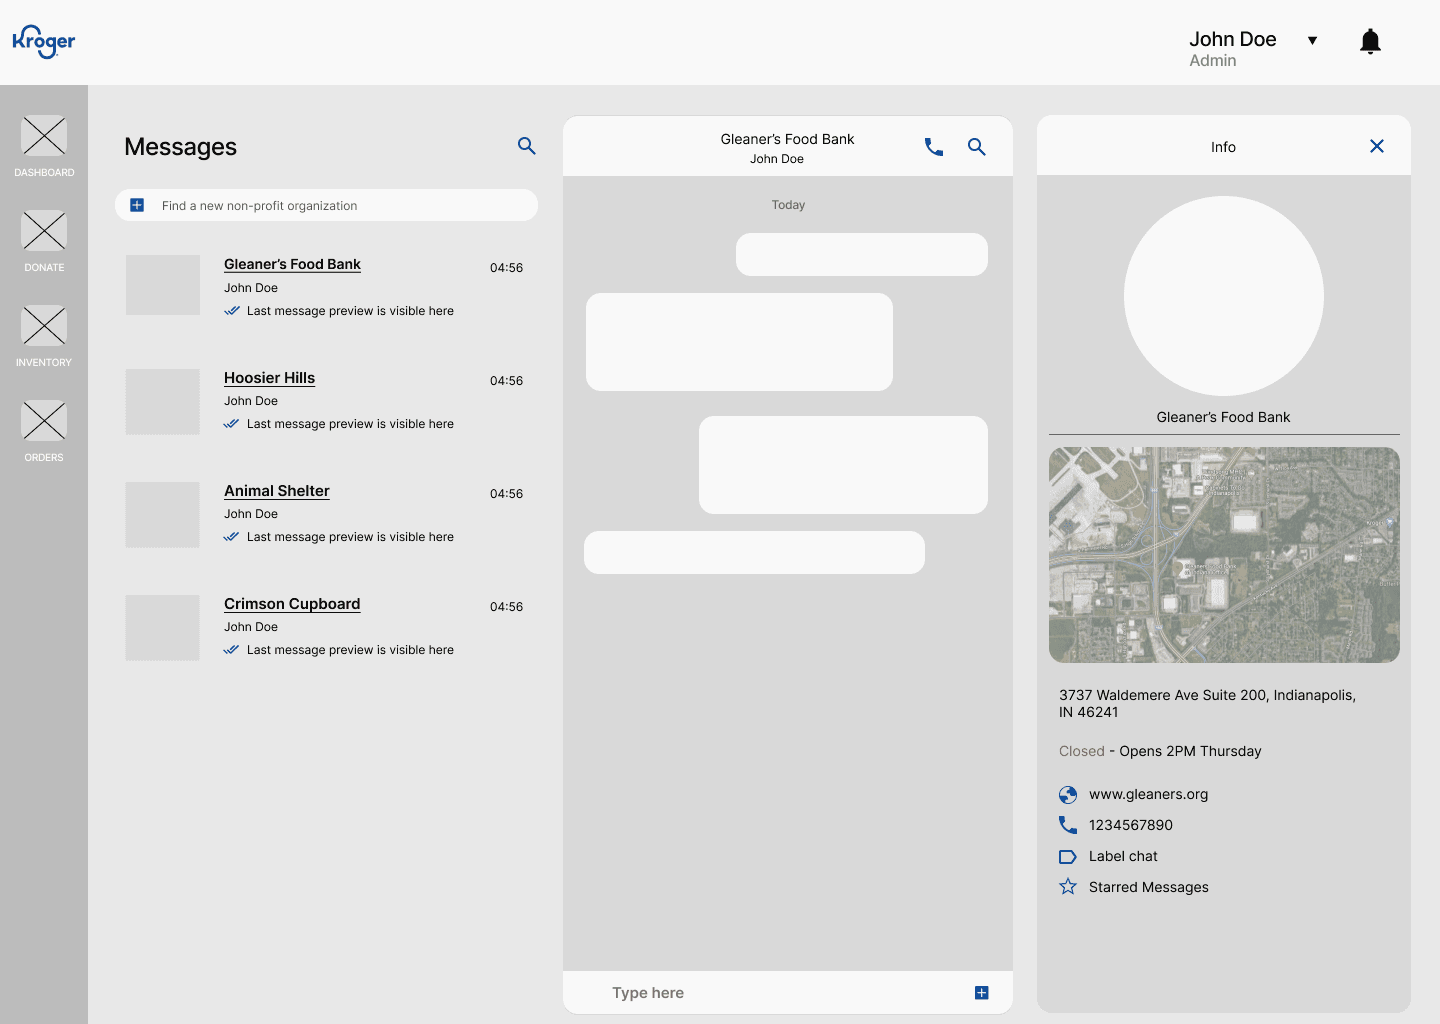1440x1024 pixels.
Task: Open the Orders sidebar item
Action: (x=44, y=431)
